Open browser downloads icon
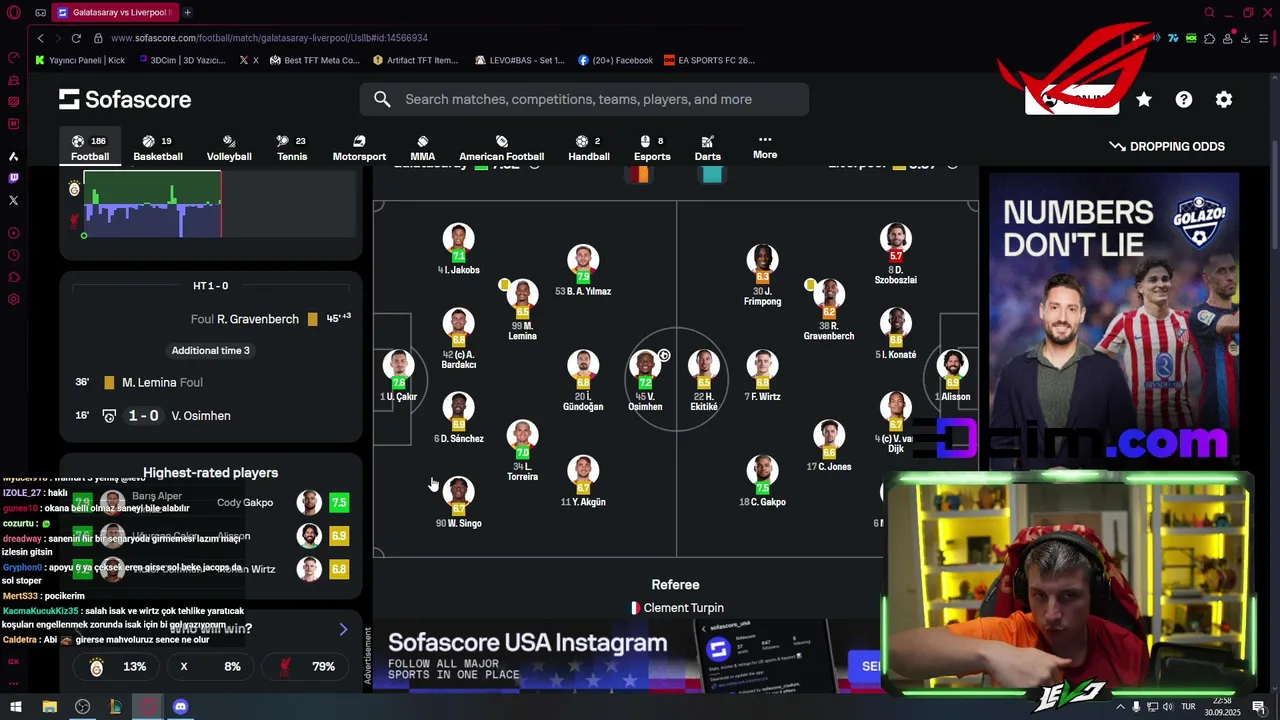The width and height of the screenshot is (1280, 720). tap(1245, 38)
